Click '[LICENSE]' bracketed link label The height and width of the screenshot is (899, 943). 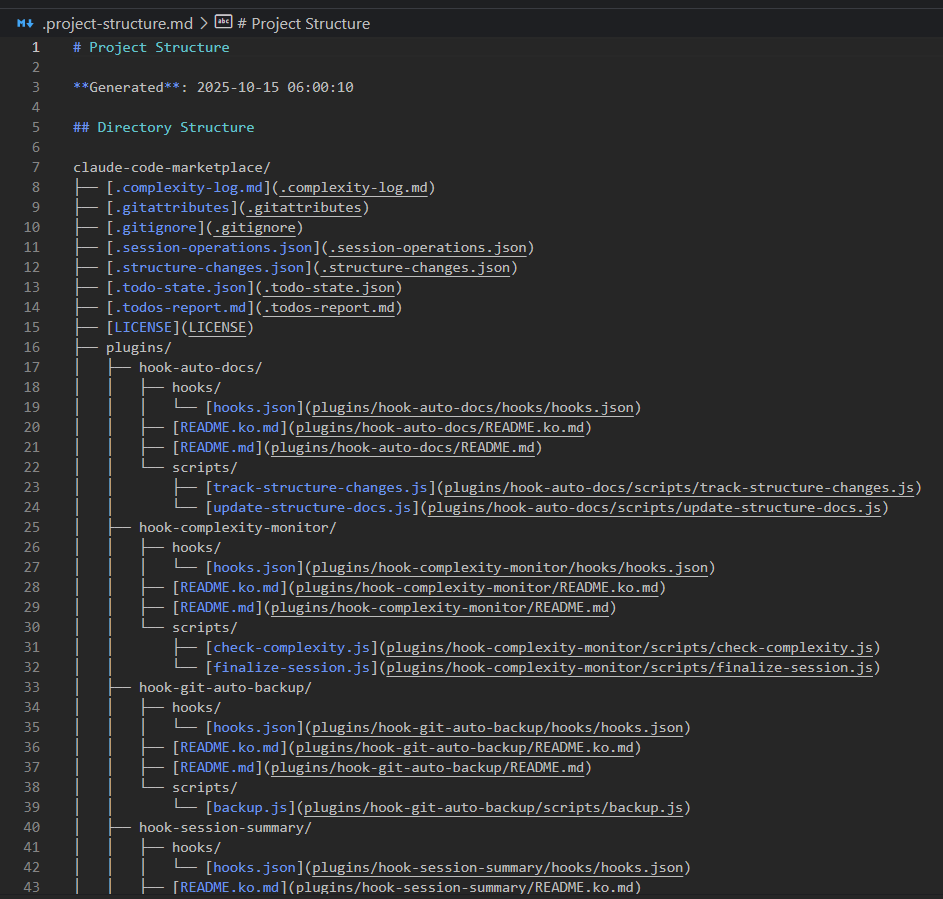tap(143, 327)
